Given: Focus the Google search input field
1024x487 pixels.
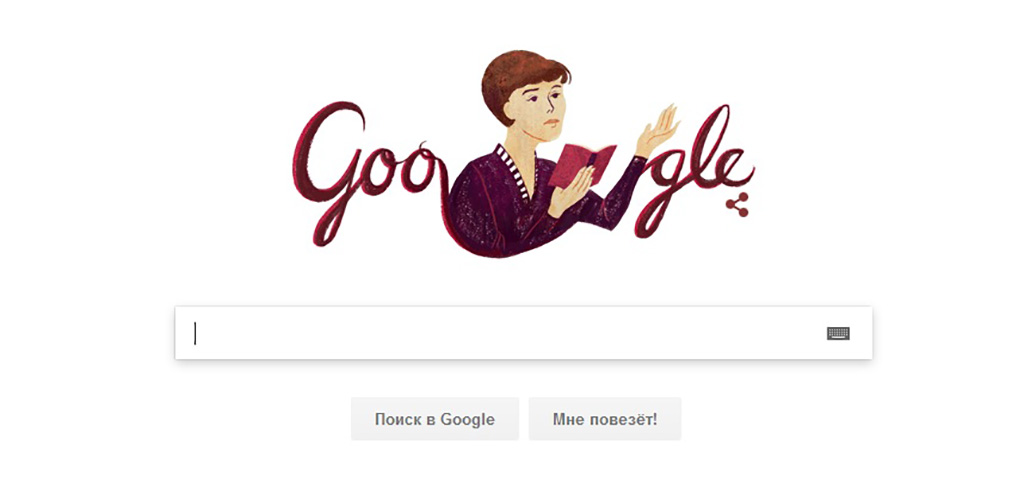Looking at the screenshot, I should [x=523, y=333].
